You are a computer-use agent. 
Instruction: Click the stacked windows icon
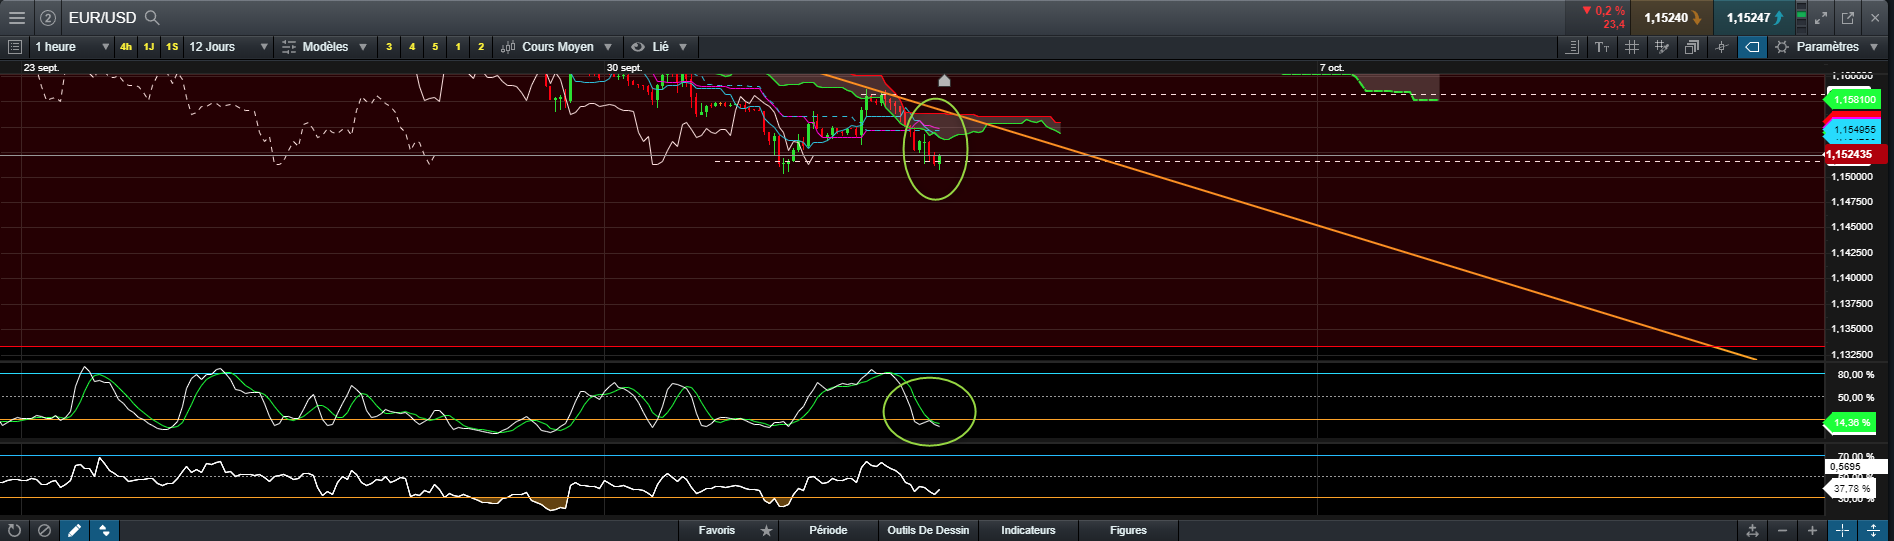click(x=1692, y=47)
